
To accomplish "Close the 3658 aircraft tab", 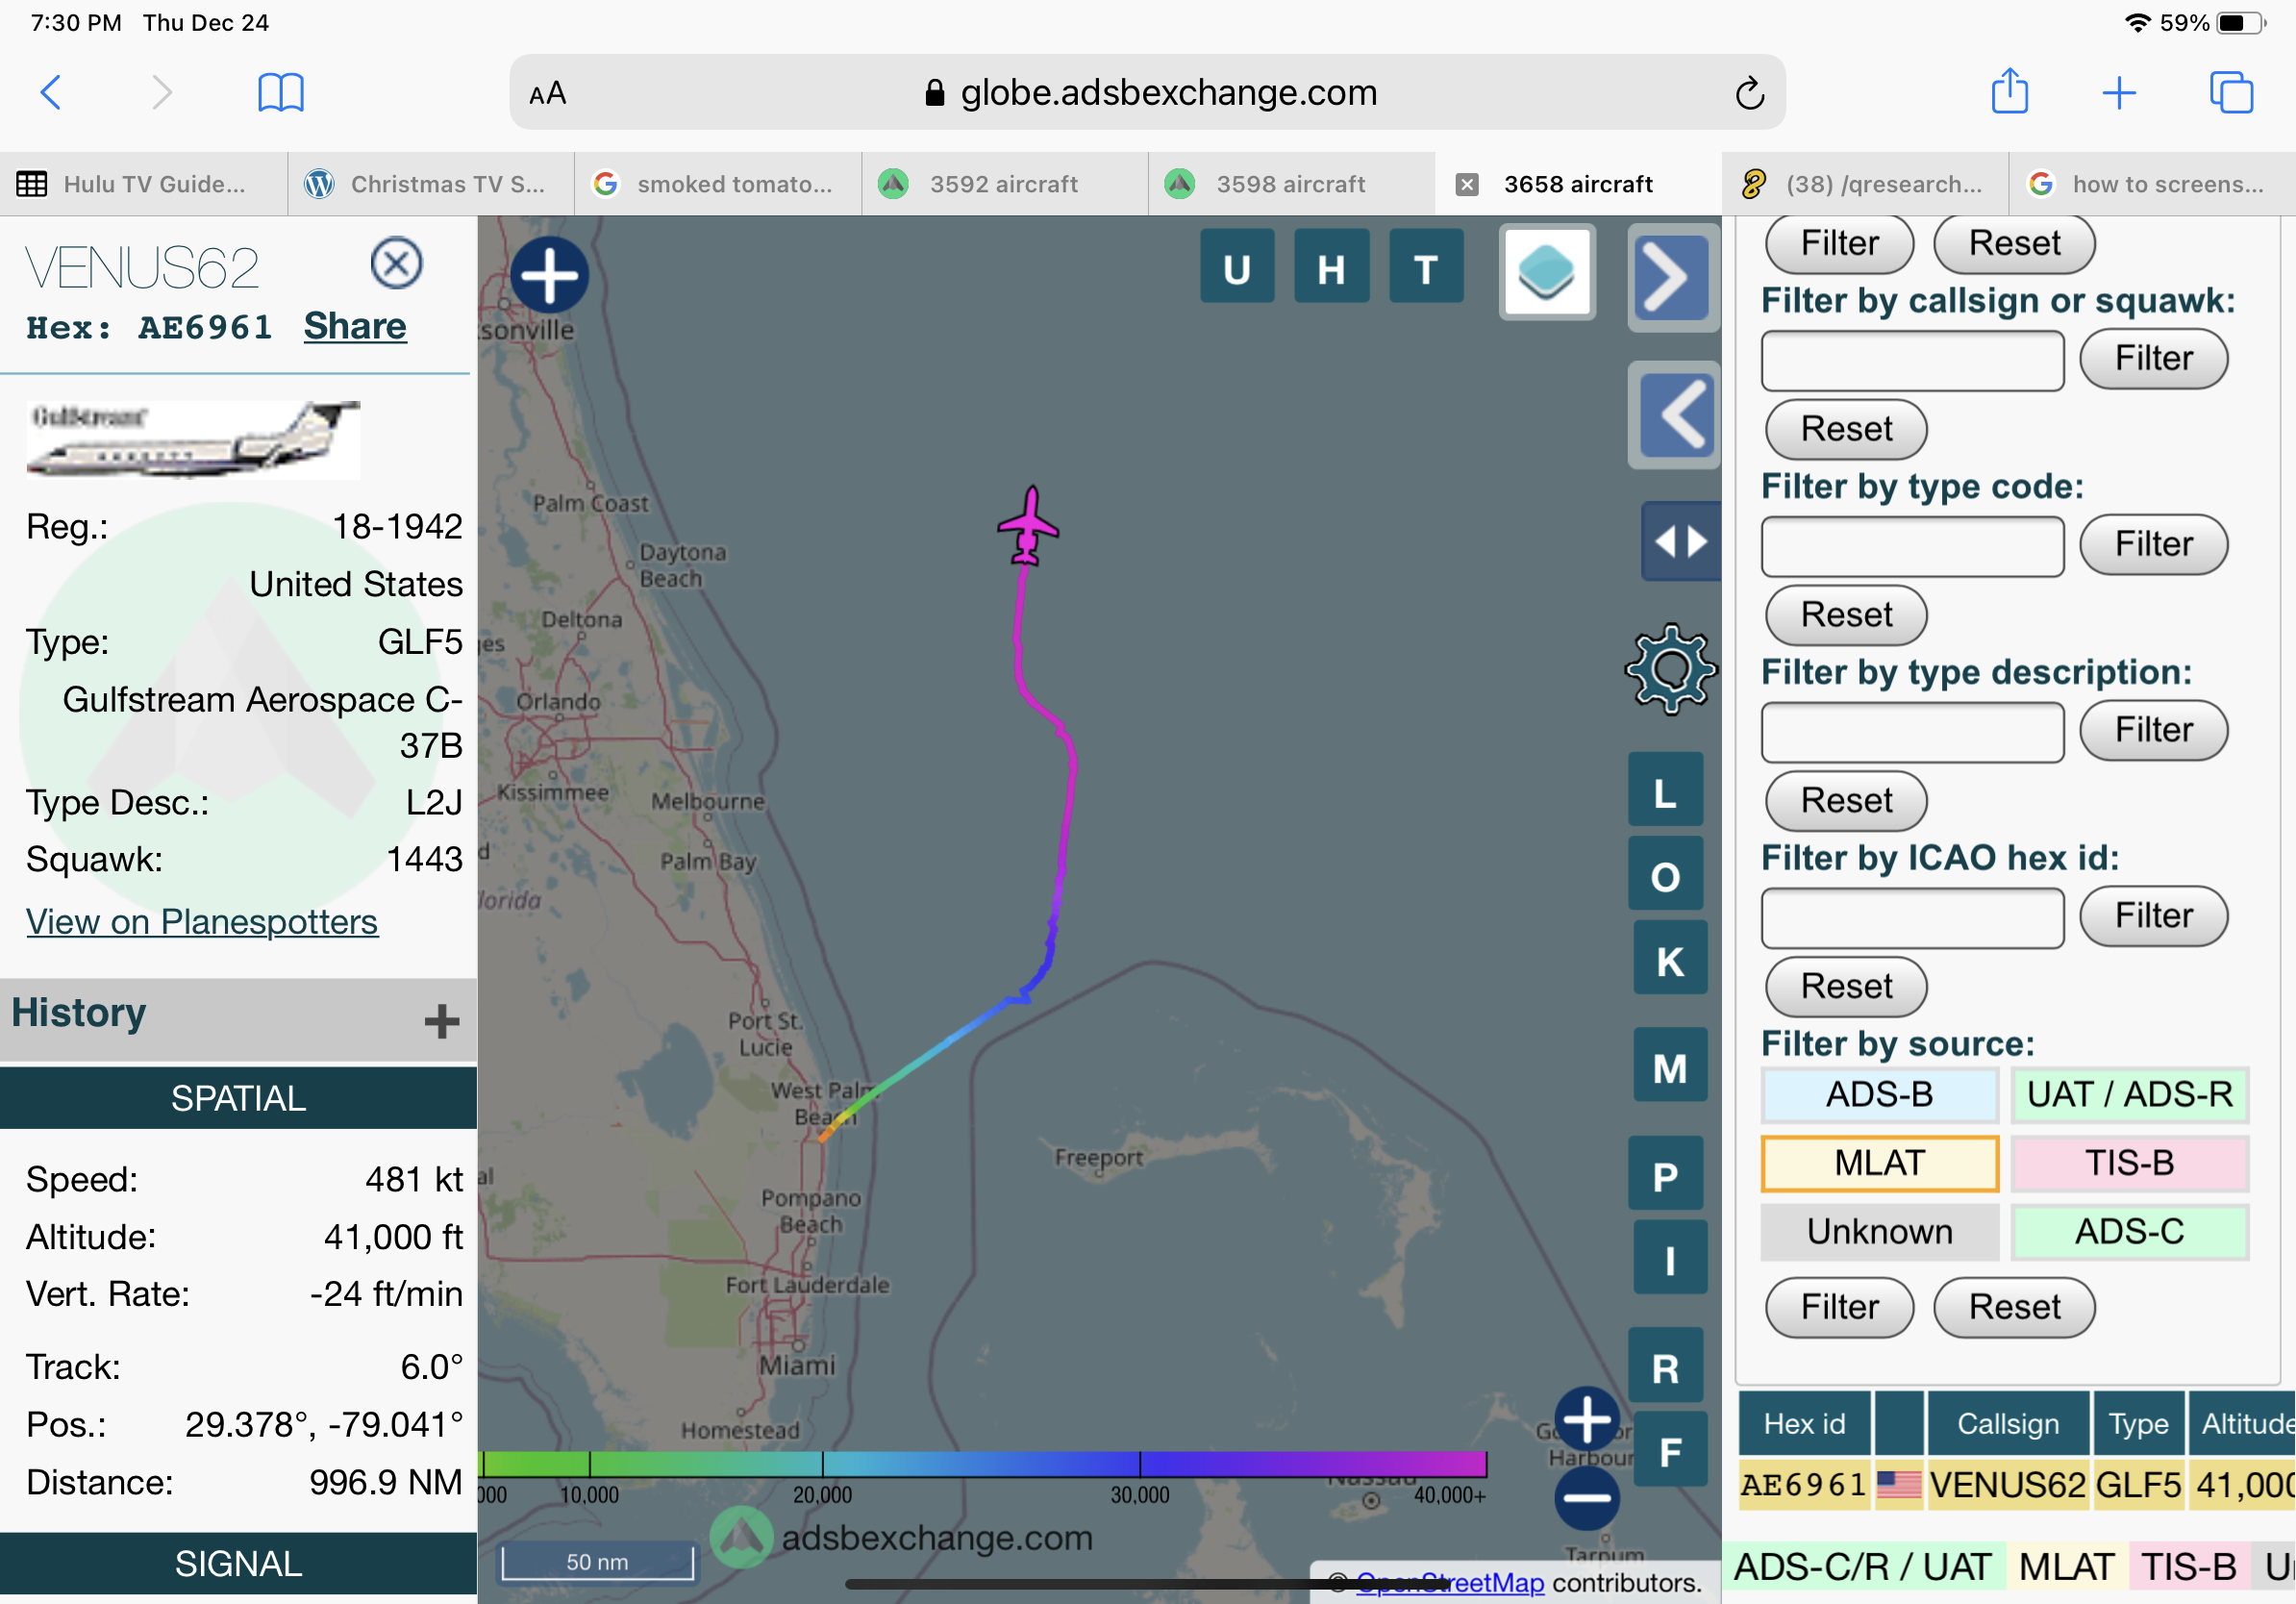I will (1466, 184).
